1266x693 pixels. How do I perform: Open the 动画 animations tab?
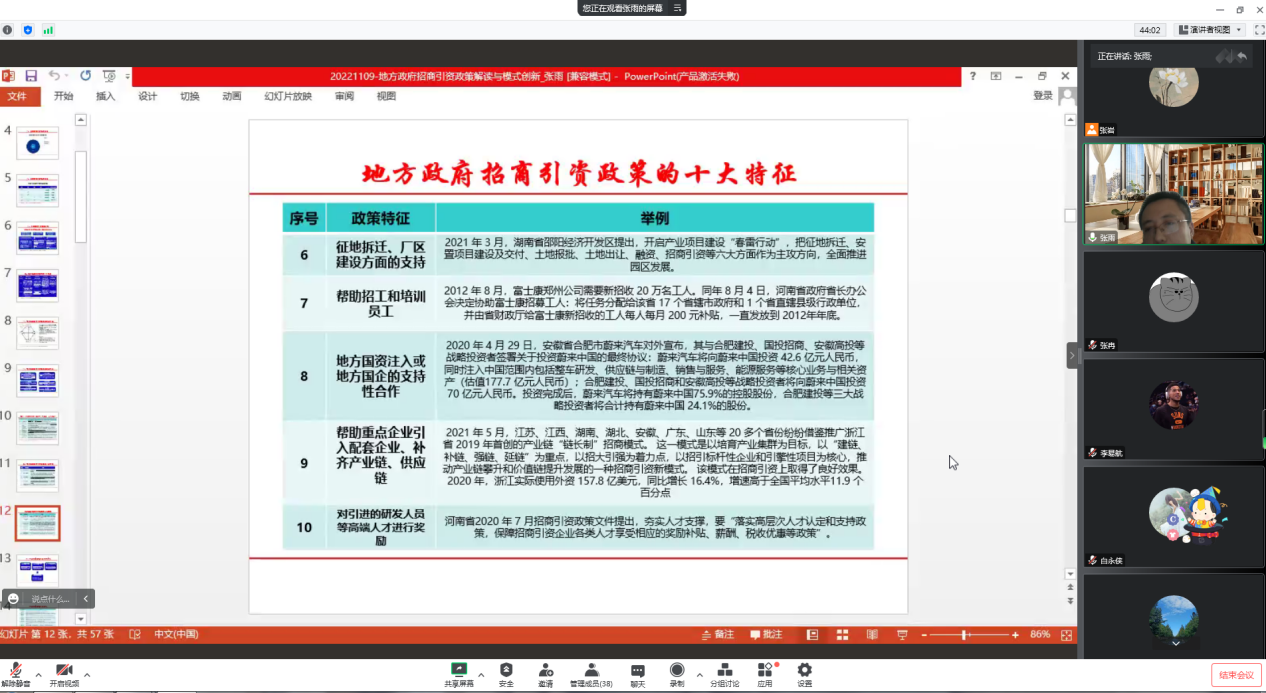click(232, 96)
